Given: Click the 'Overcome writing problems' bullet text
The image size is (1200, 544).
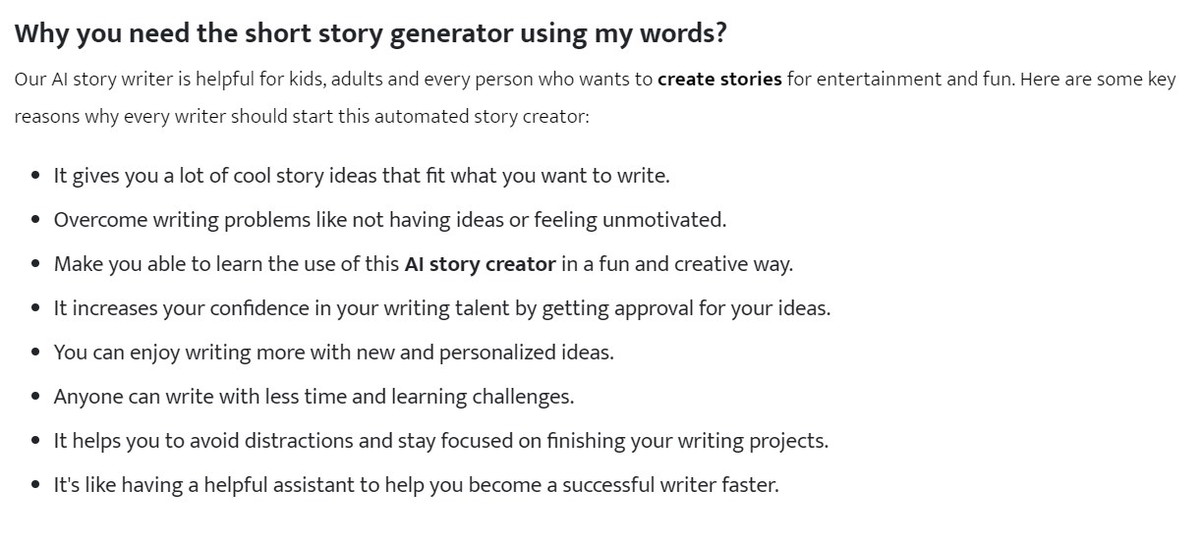Looking at the screenshot, I should coord(390,220).
